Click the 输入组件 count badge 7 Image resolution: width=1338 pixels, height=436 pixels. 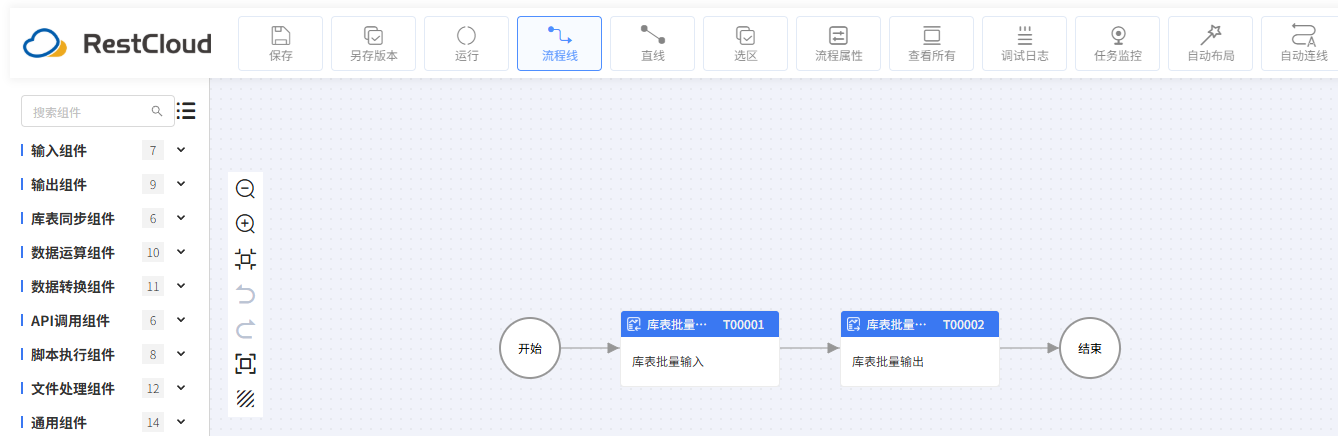pyautogui.click(x=153, y=151)
